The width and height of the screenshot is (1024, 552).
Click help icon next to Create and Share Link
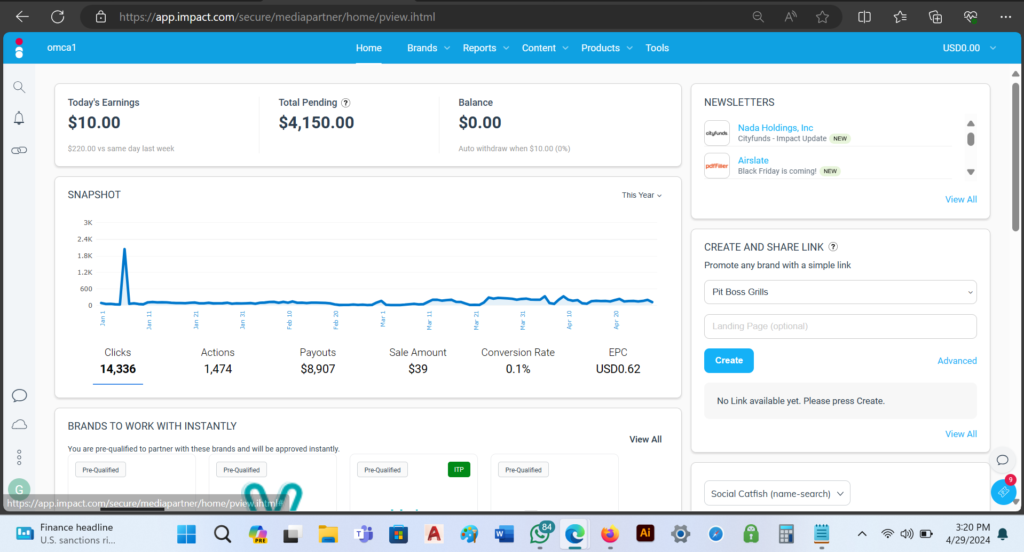[833, 247]
